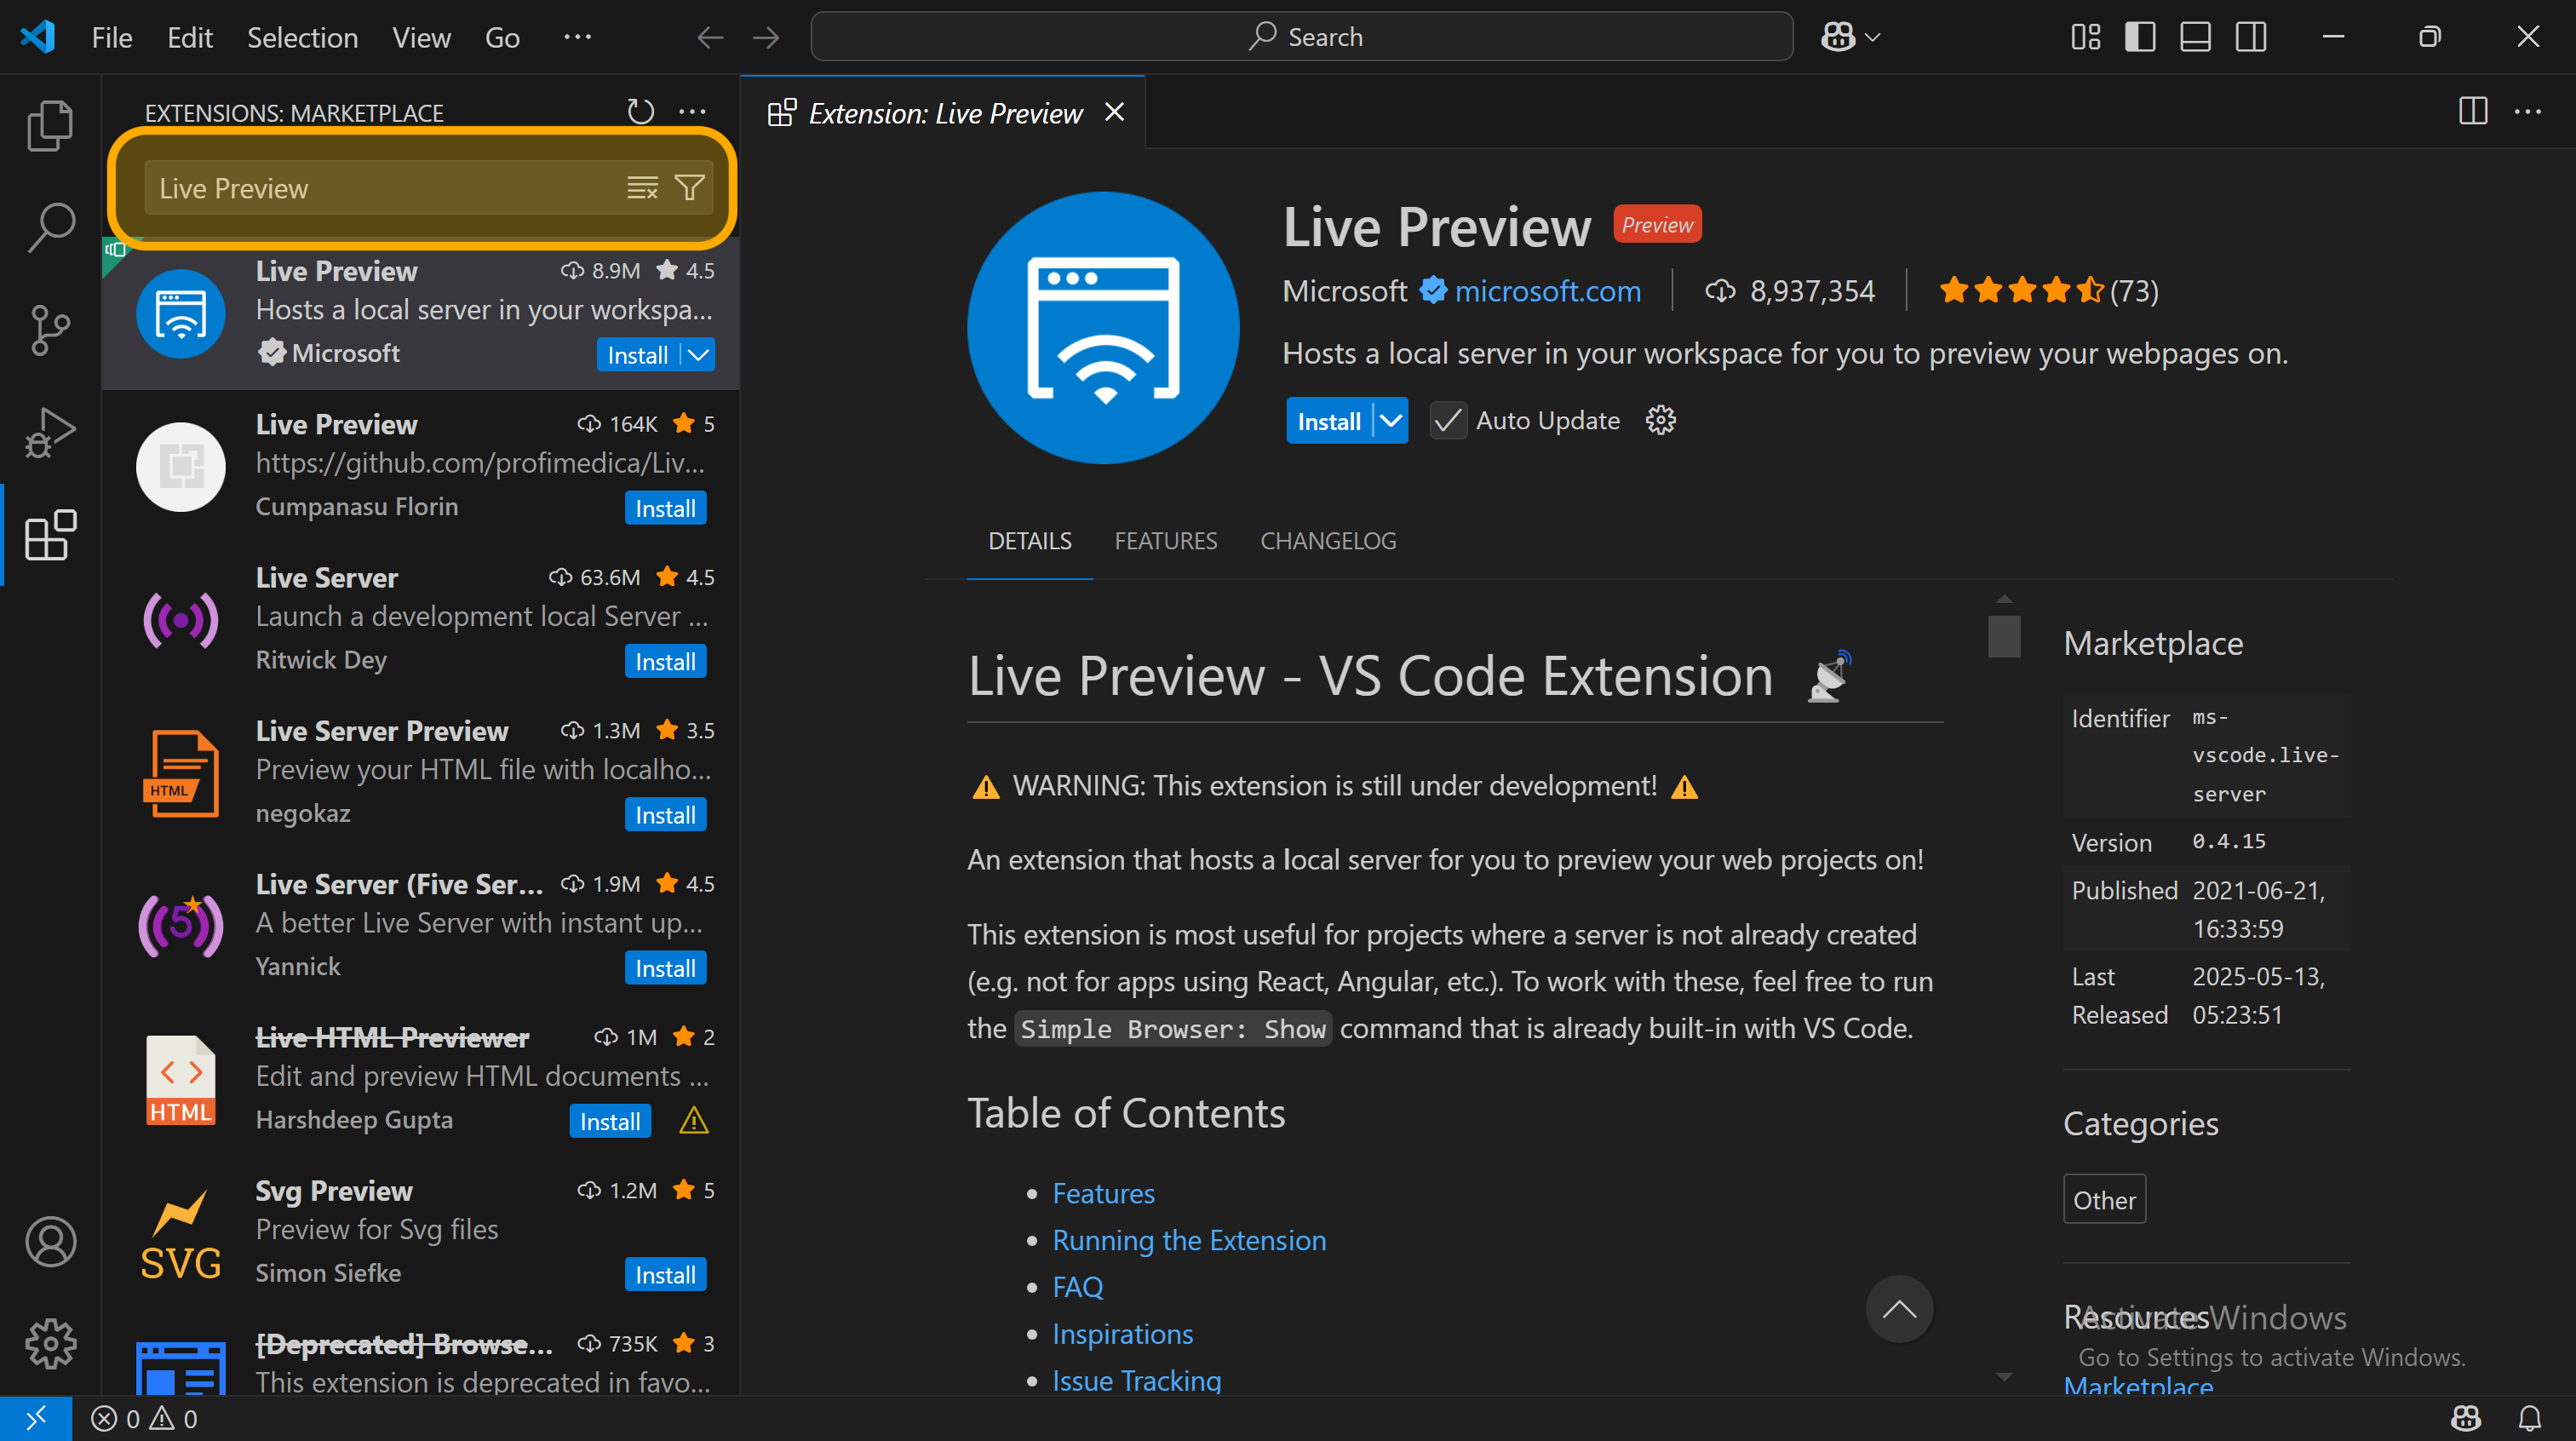
Task: Toggle primary side bar visibility
Action: (x=2139, y=37)
